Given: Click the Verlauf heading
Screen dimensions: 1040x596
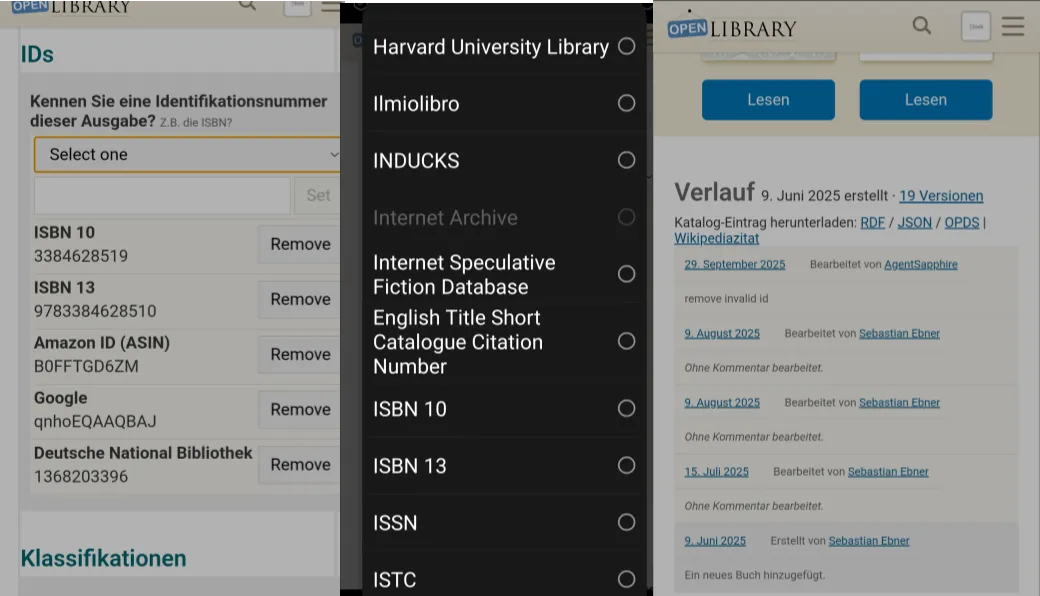Looking at the screenshot, I should coord(714,192).
